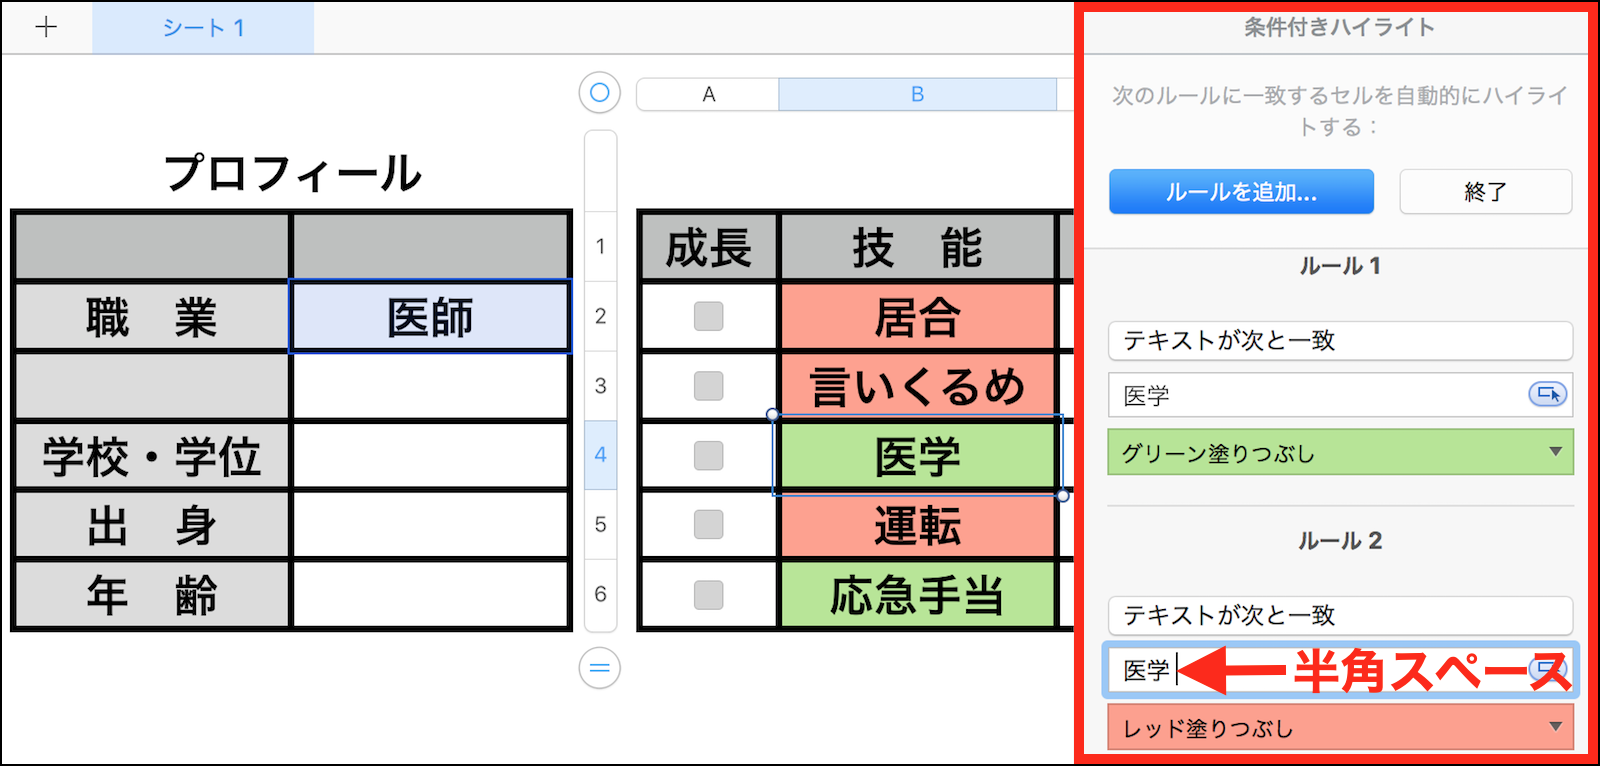Click the ルールを追加 button

1241,192
